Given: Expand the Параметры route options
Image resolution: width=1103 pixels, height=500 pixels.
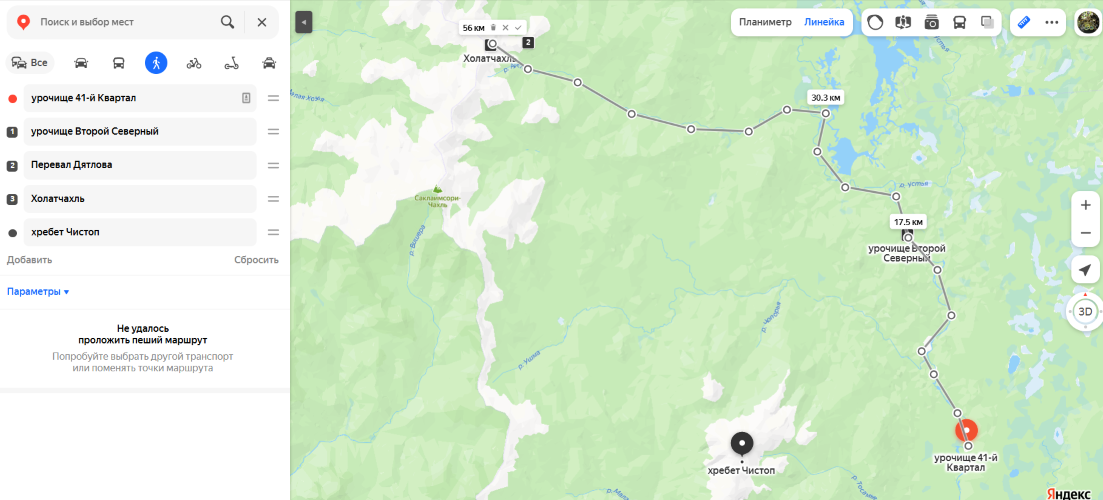Looking at the screenshot, I should (38, 291).
